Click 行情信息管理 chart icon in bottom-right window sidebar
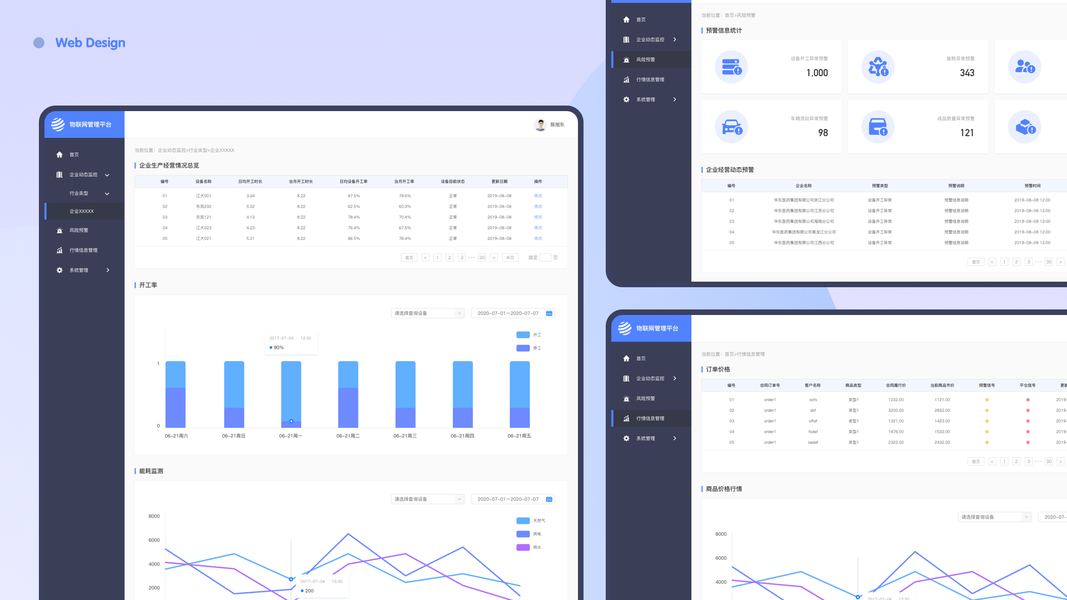This screenshot has height=600, width=1067. coord(626,418)
